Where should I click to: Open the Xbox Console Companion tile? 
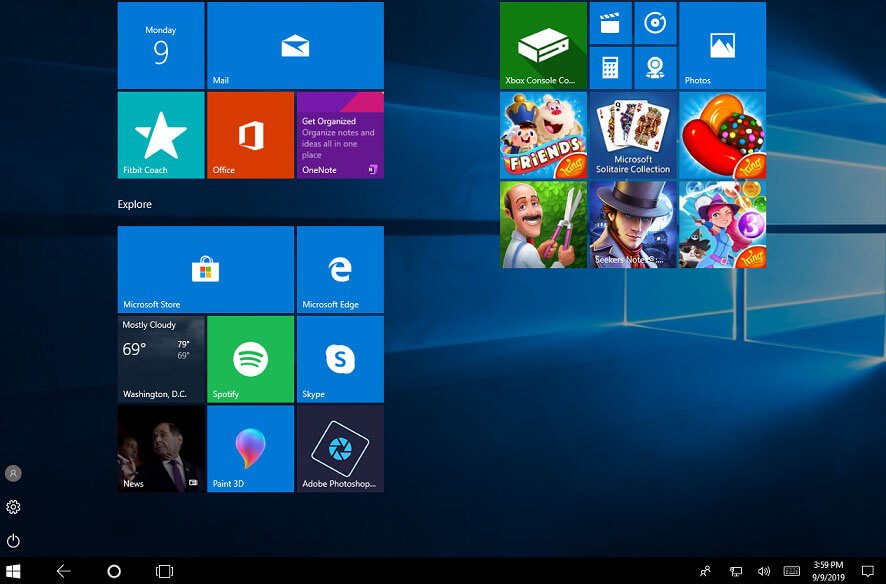543,46
